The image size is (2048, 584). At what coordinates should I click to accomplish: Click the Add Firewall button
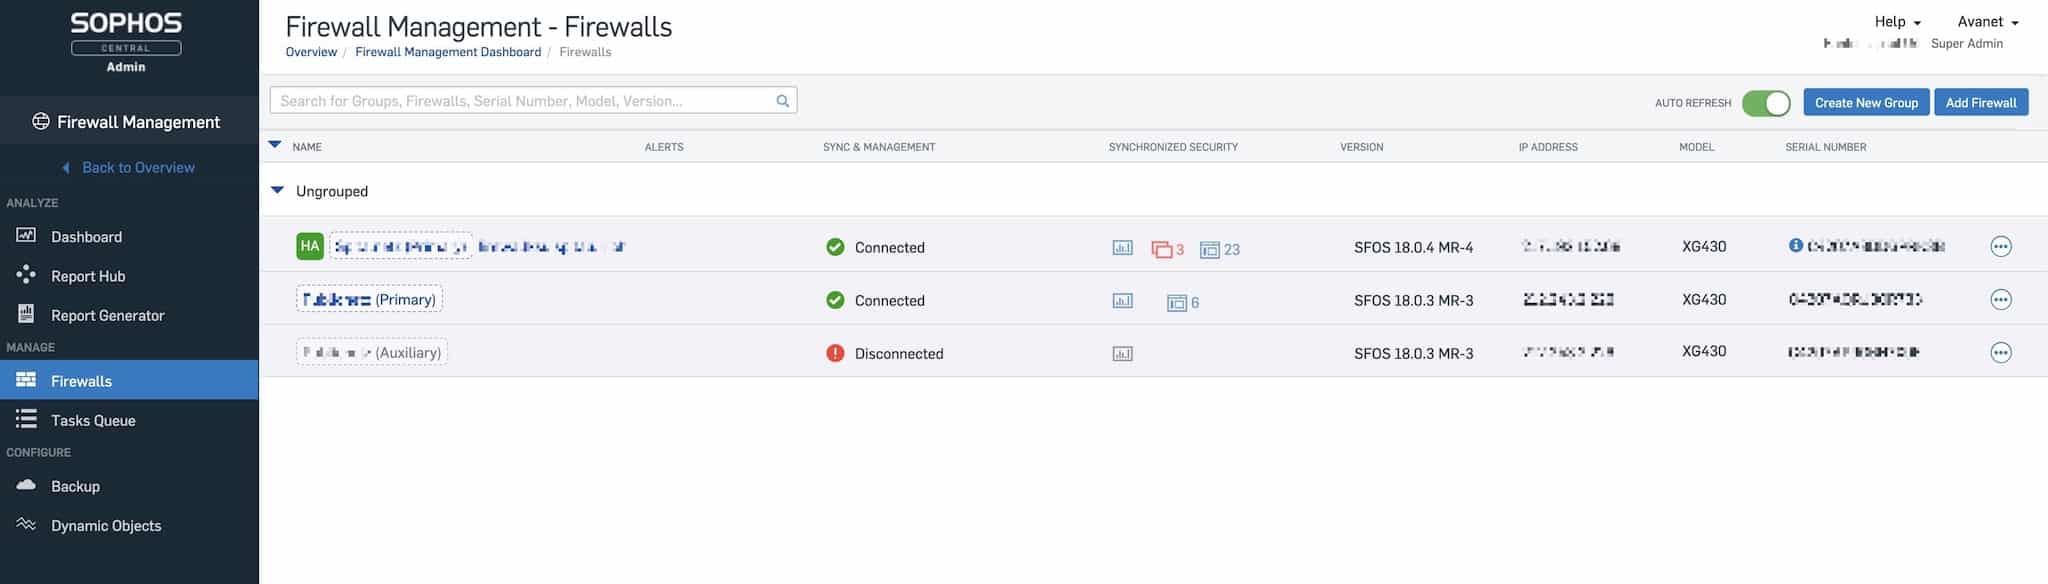pyautogui.click(x=1980, y=103)
